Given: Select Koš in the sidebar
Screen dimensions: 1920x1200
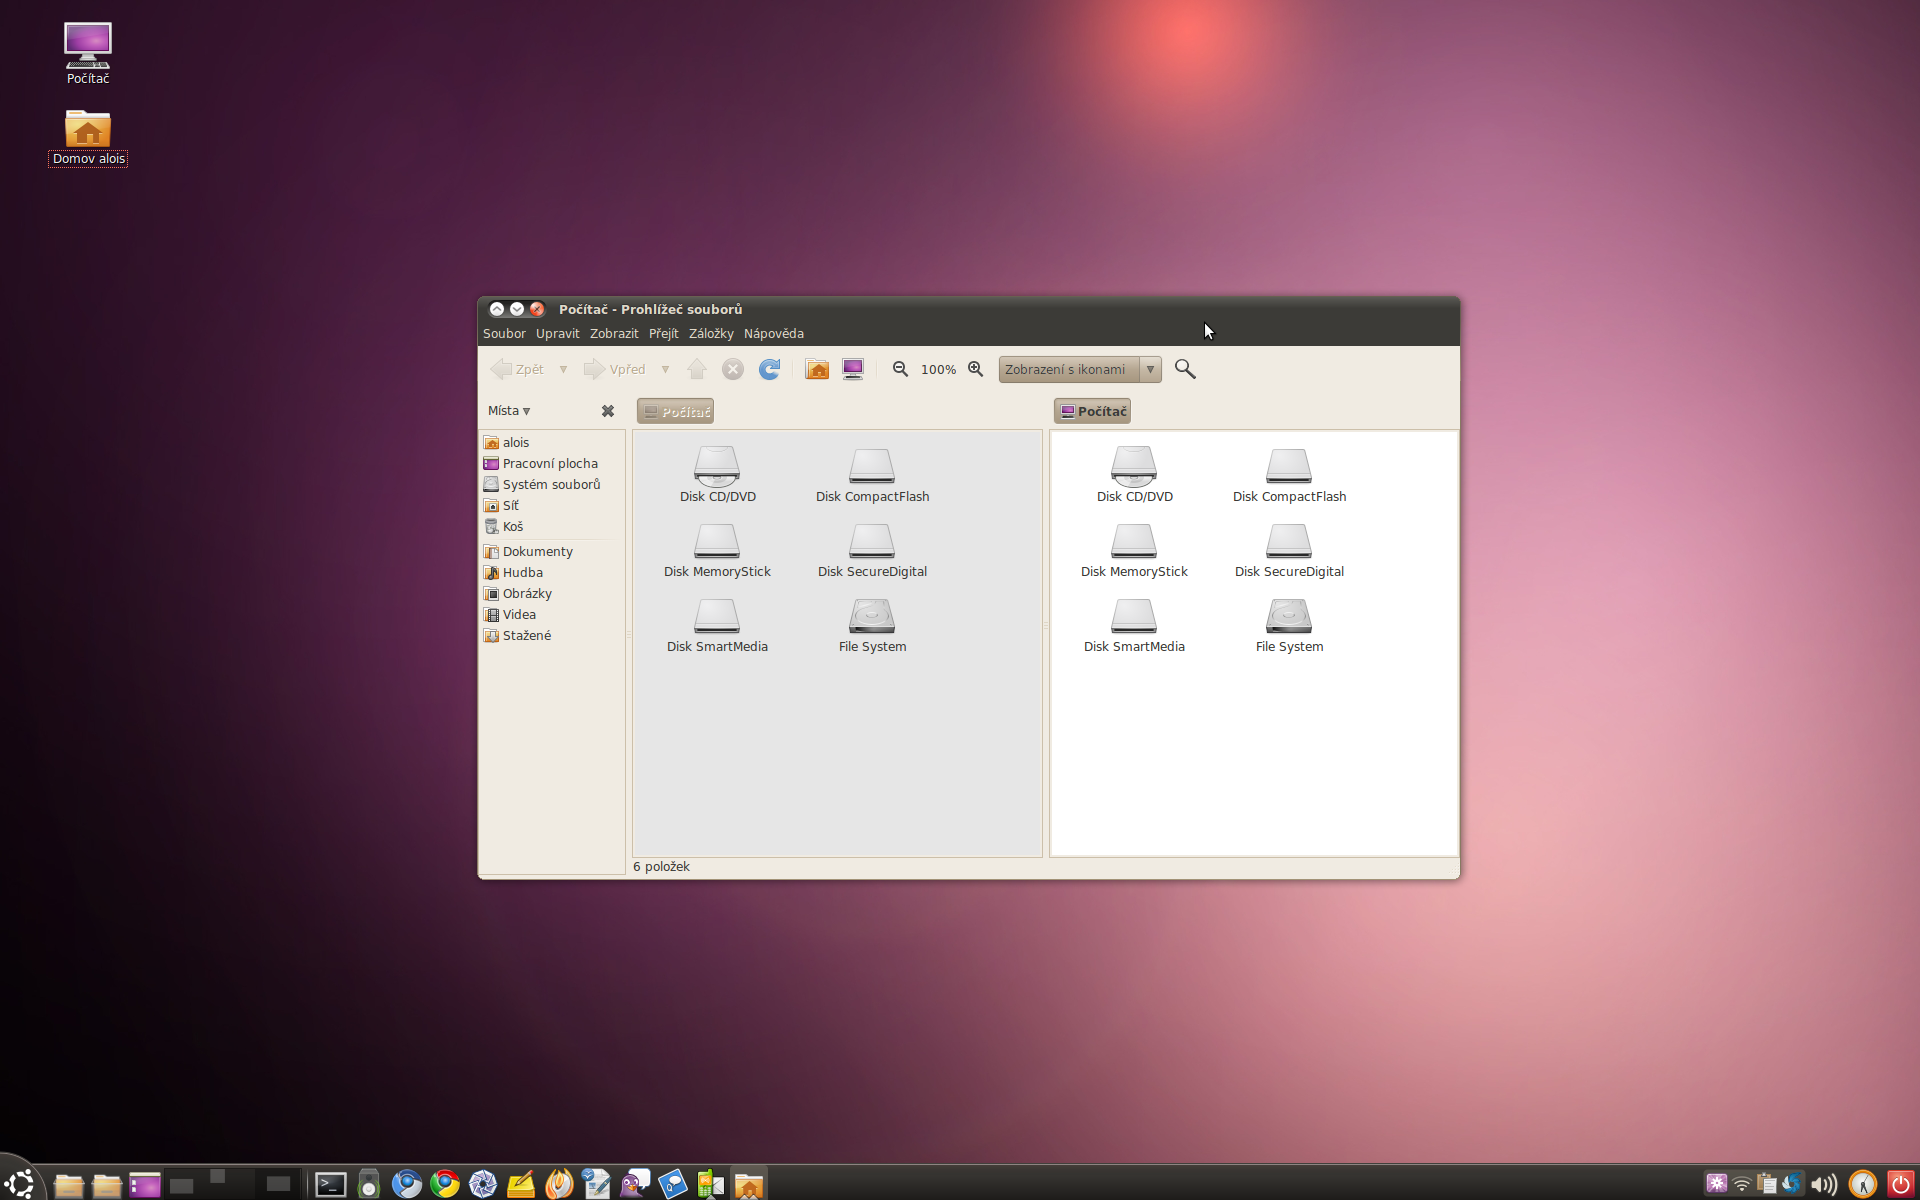Looking at the screenshot, I should 512,527.
